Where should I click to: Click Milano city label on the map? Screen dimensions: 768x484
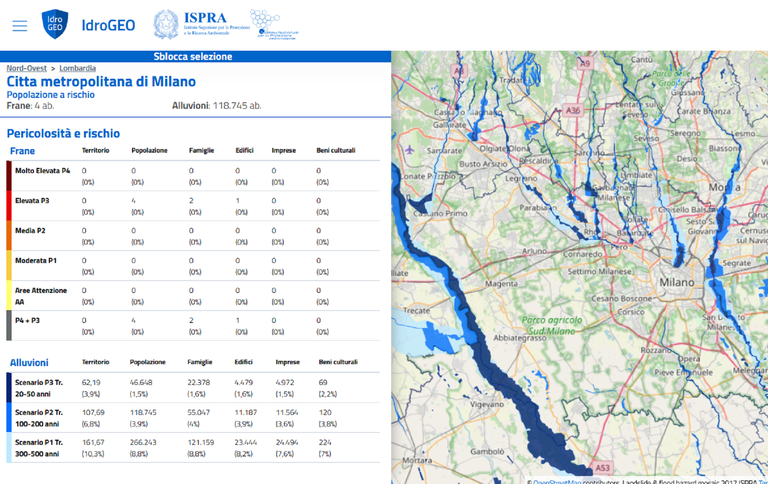coord(676,283)
